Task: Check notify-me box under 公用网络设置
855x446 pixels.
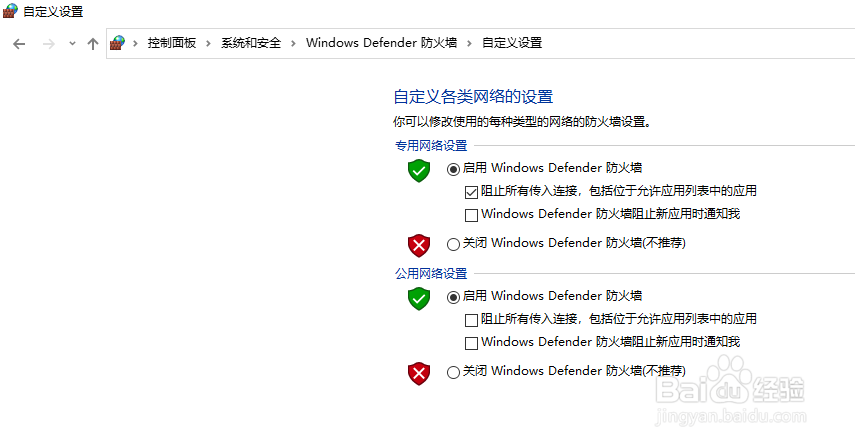Action: pyautogui.click(x=471, y=343)
